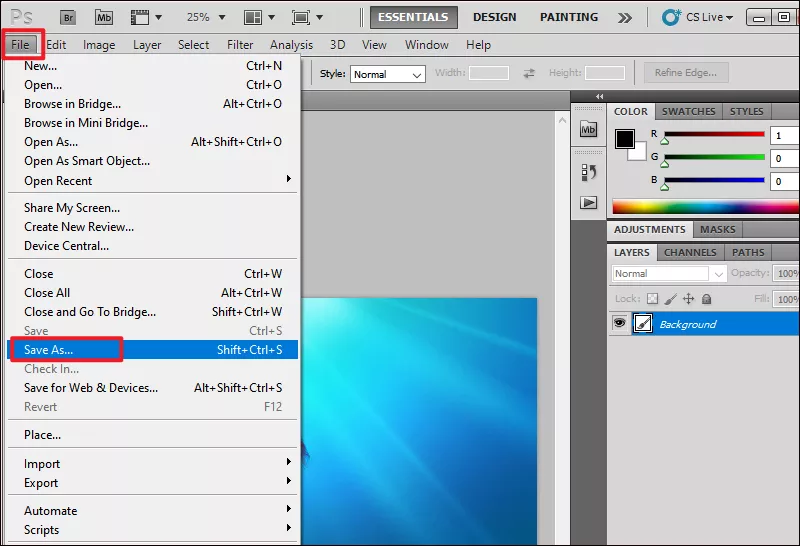
Task: Toggle Lock all padlock icon
Action: (x=707, y=299)
